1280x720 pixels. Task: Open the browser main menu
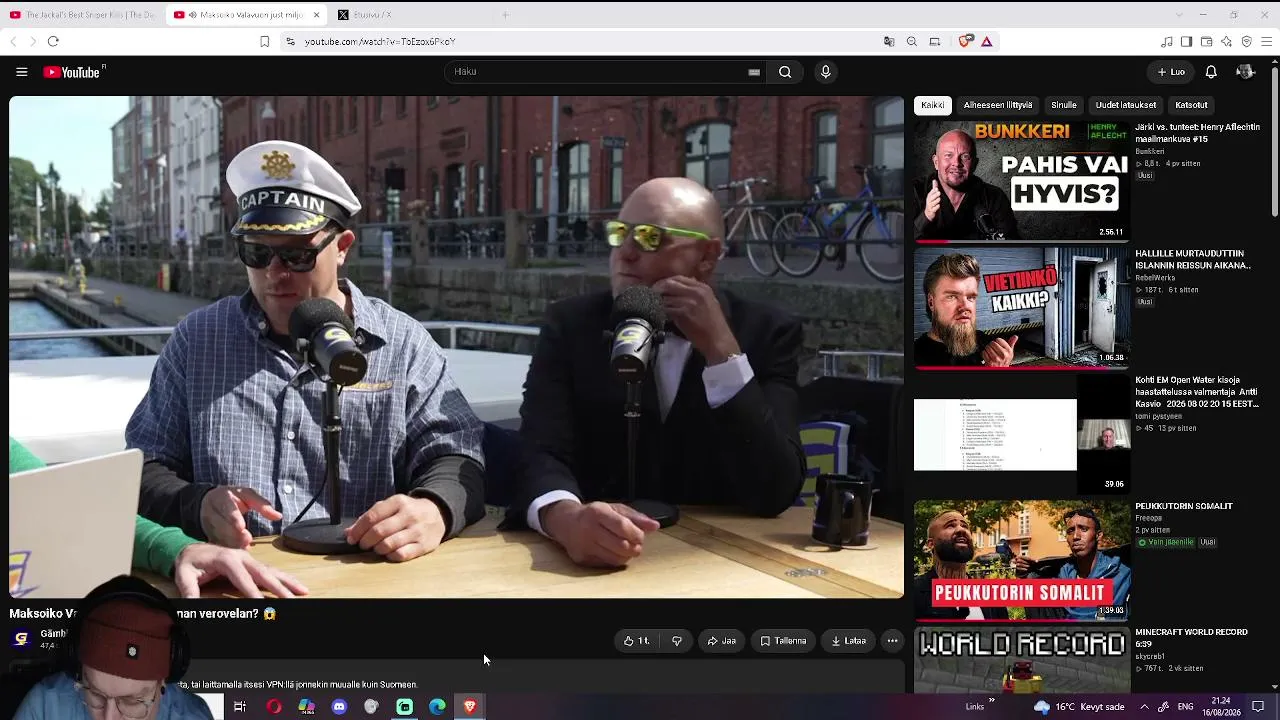click(1266, 41)
